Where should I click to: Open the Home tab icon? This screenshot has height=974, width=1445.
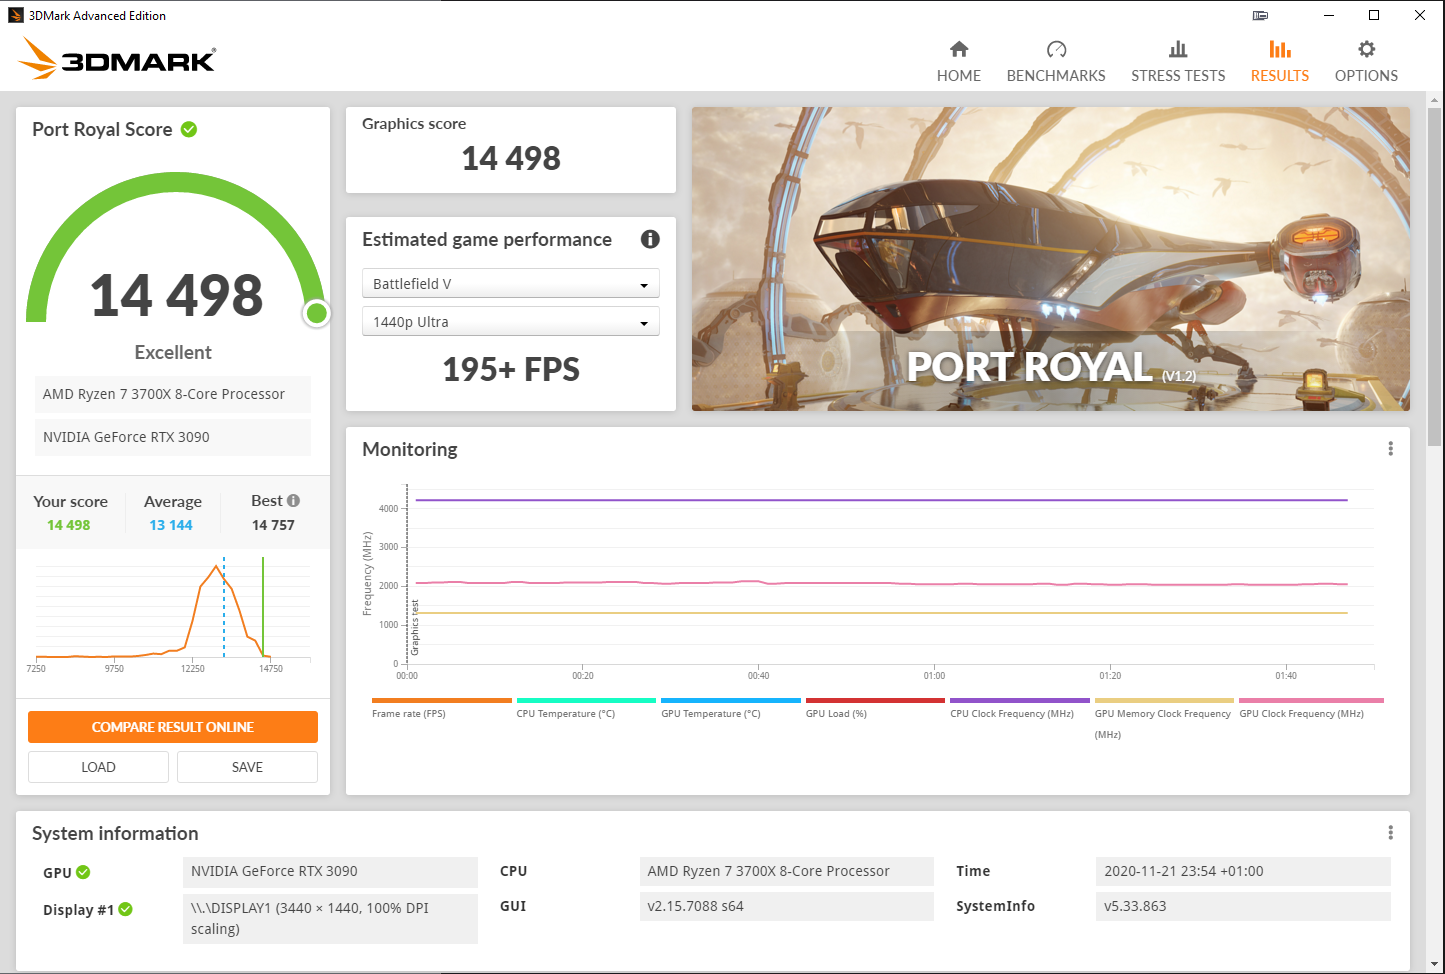pos(959,49)
